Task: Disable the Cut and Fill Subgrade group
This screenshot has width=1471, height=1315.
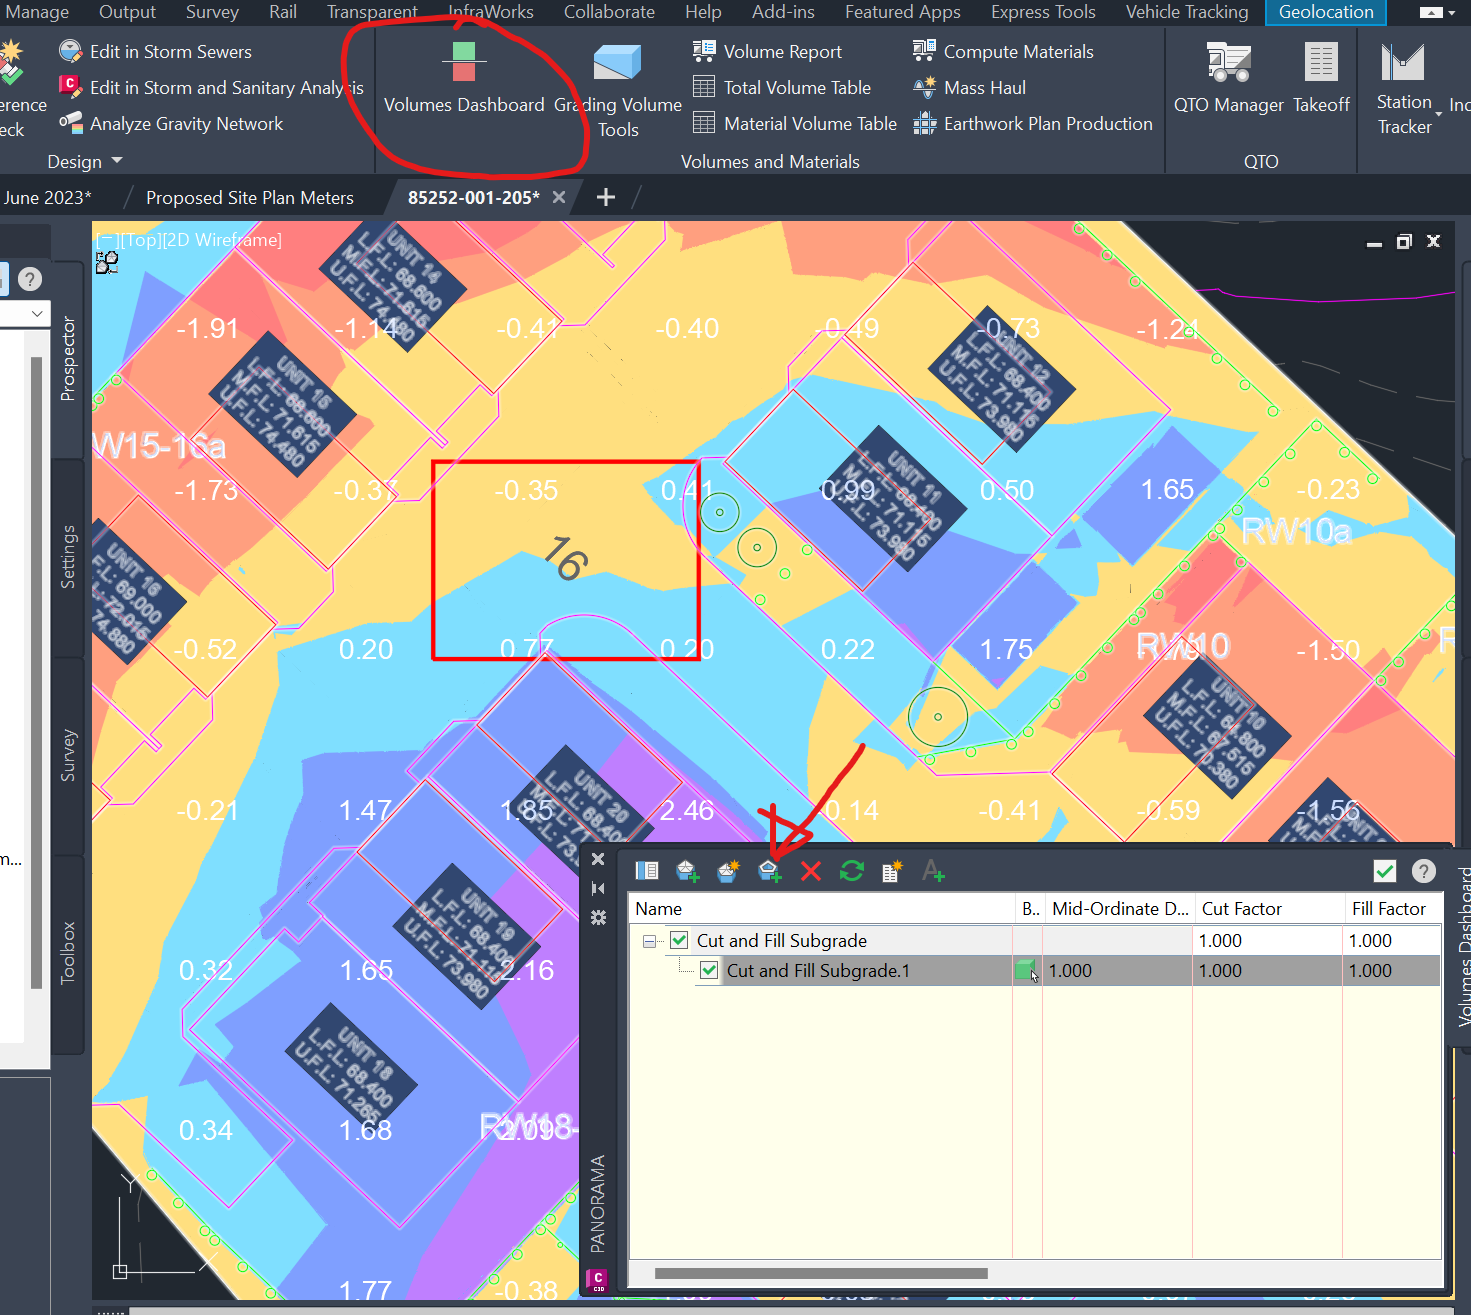Action: click(x=678, y=940)
